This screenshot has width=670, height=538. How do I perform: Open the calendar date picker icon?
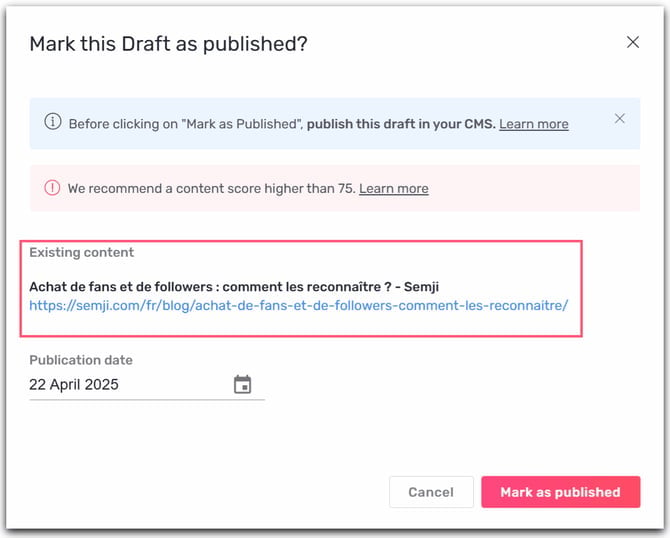point(242,384)
